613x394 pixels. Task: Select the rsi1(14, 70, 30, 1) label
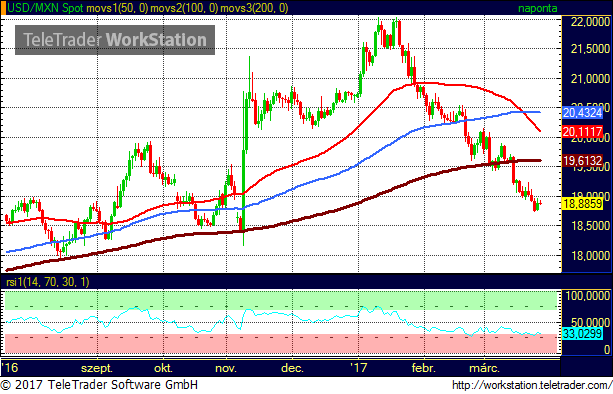pos(48,282)
